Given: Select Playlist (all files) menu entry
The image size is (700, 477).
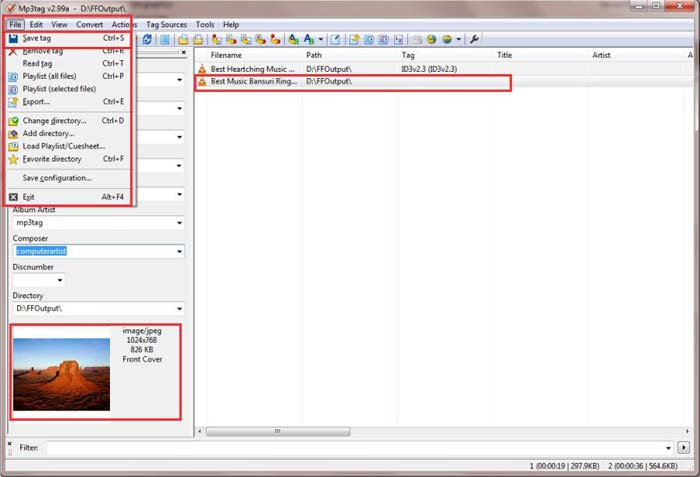Looking at the screenshot, I should tap(69, 76).
